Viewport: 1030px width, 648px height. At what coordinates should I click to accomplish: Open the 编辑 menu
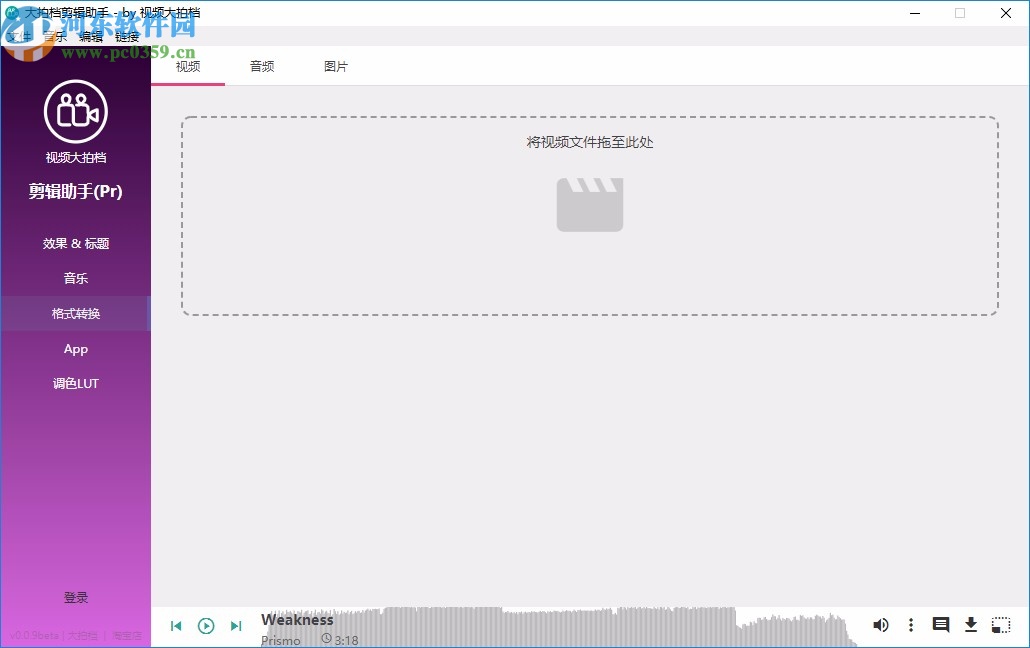90,36
